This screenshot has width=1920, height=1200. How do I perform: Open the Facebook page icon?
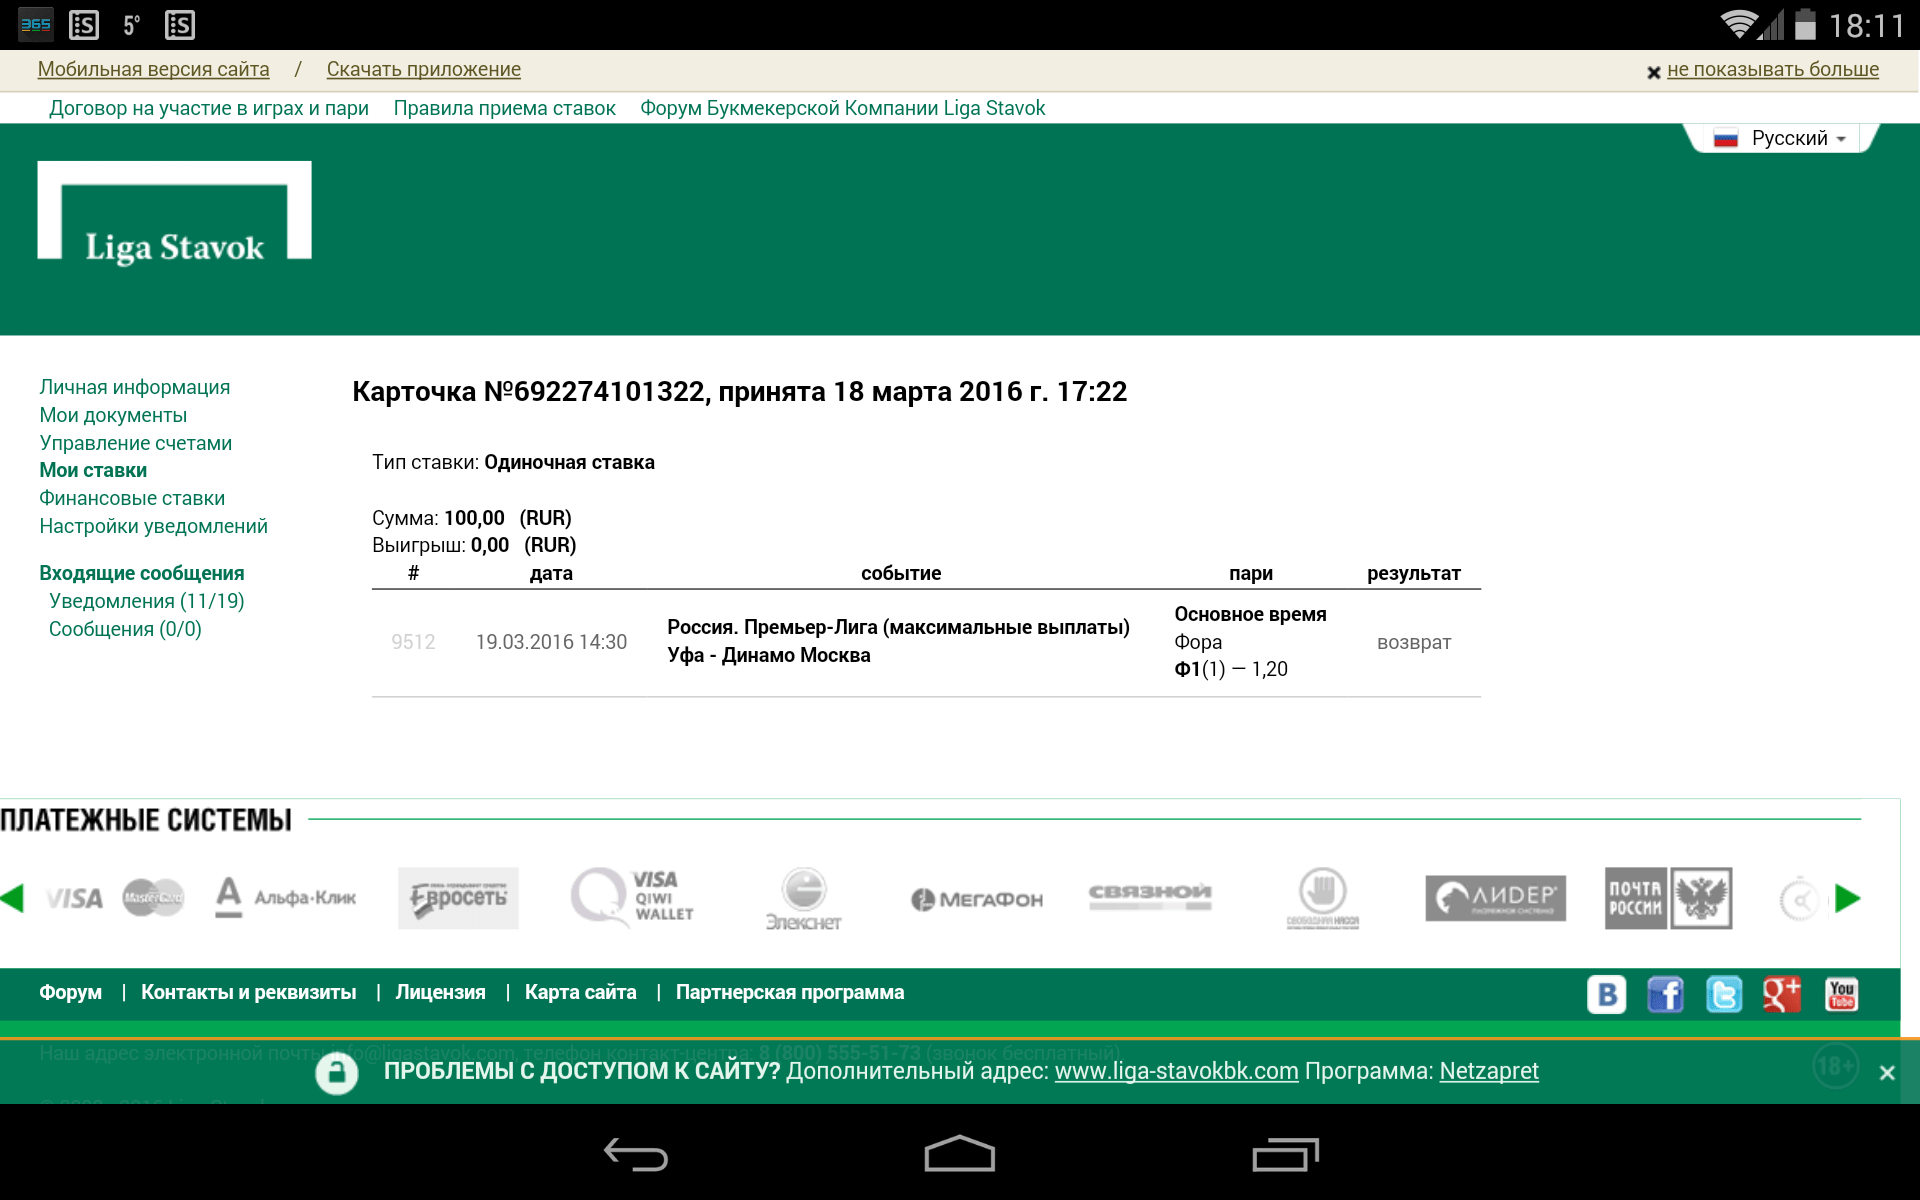click(x=1665, y=994)
